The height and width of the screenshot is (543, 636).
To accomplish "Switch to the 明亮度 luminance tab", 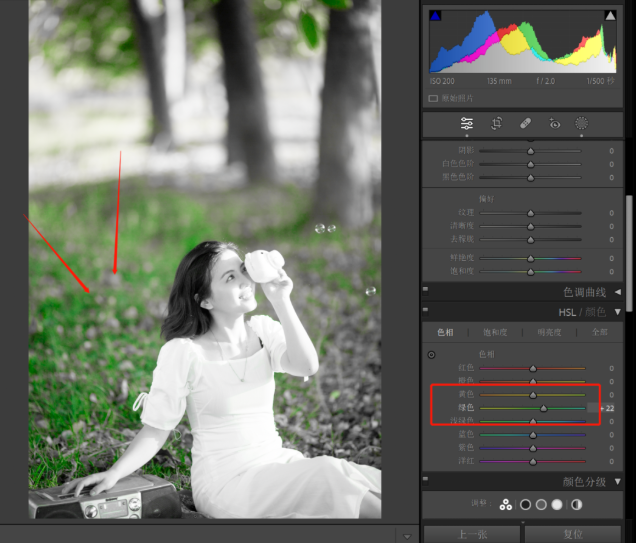I will [x=549, y=333].
